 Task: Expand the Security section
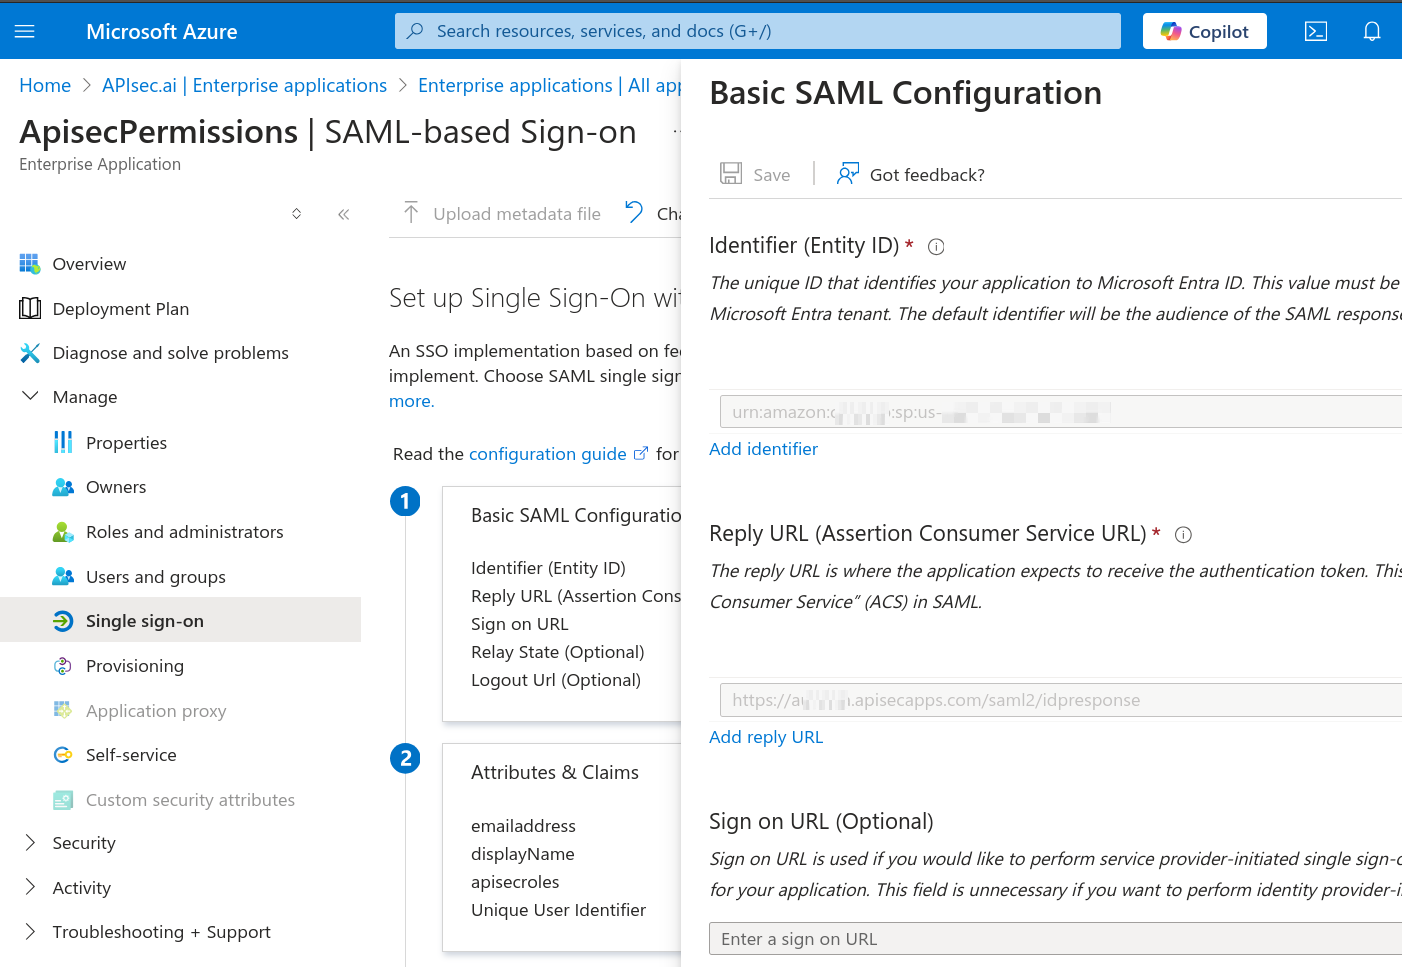click(30, 843)
